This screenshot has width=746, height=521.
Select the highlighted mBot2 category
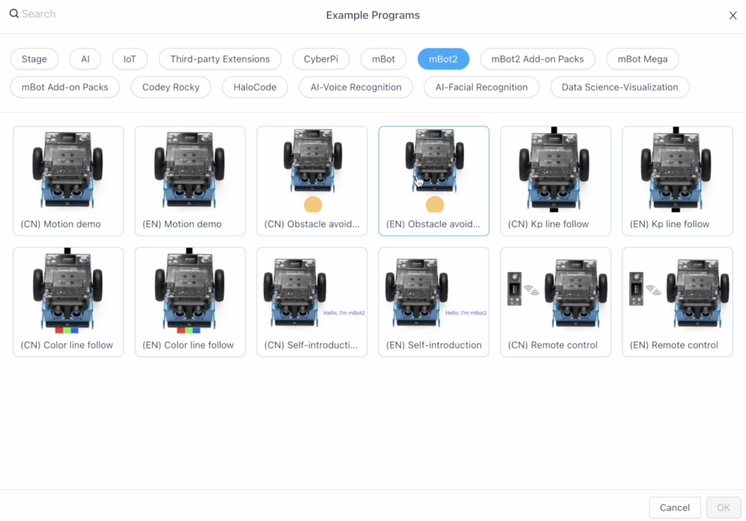pyautogui.click(x=443, y=59)
